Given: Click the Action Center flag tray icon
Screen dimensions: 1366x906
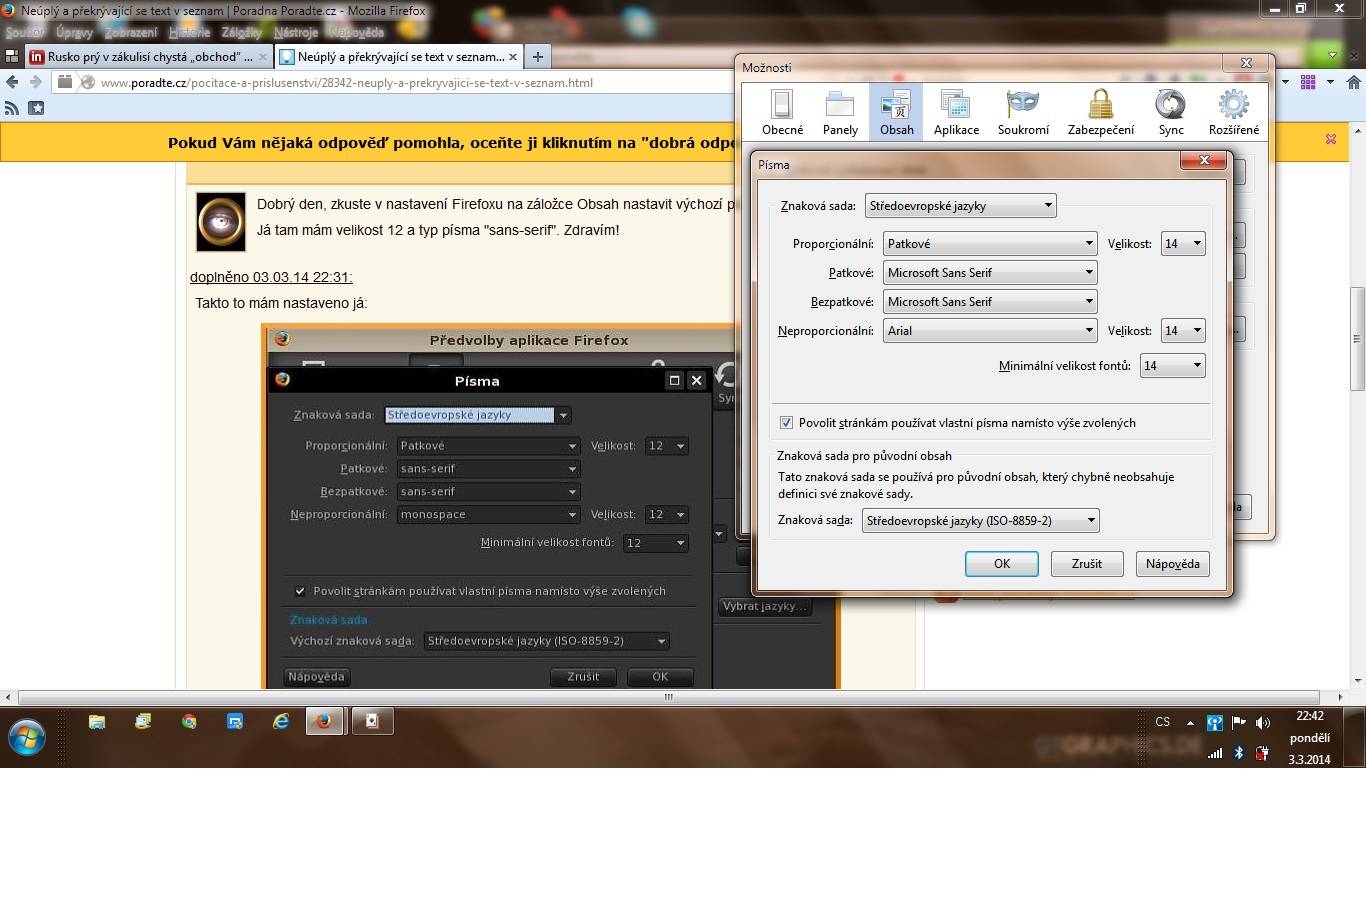Looking at the screenshot, I should click(1238, 723).
